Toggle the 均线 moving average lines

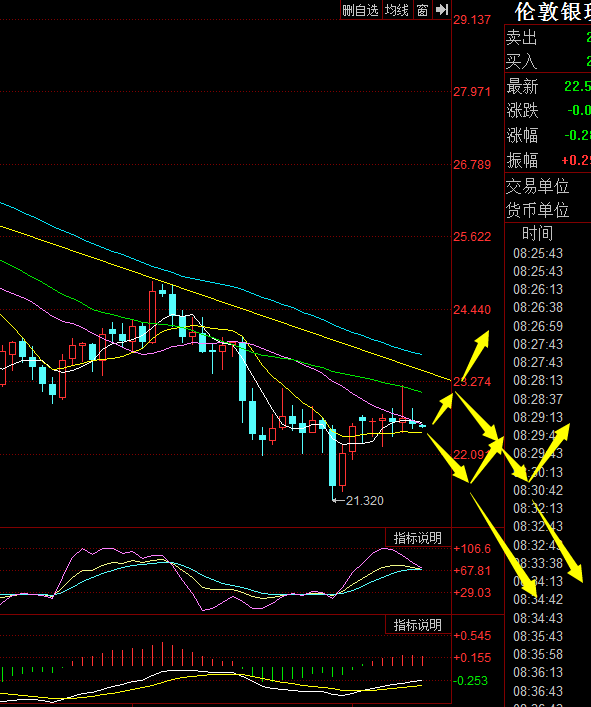[397, 10]
